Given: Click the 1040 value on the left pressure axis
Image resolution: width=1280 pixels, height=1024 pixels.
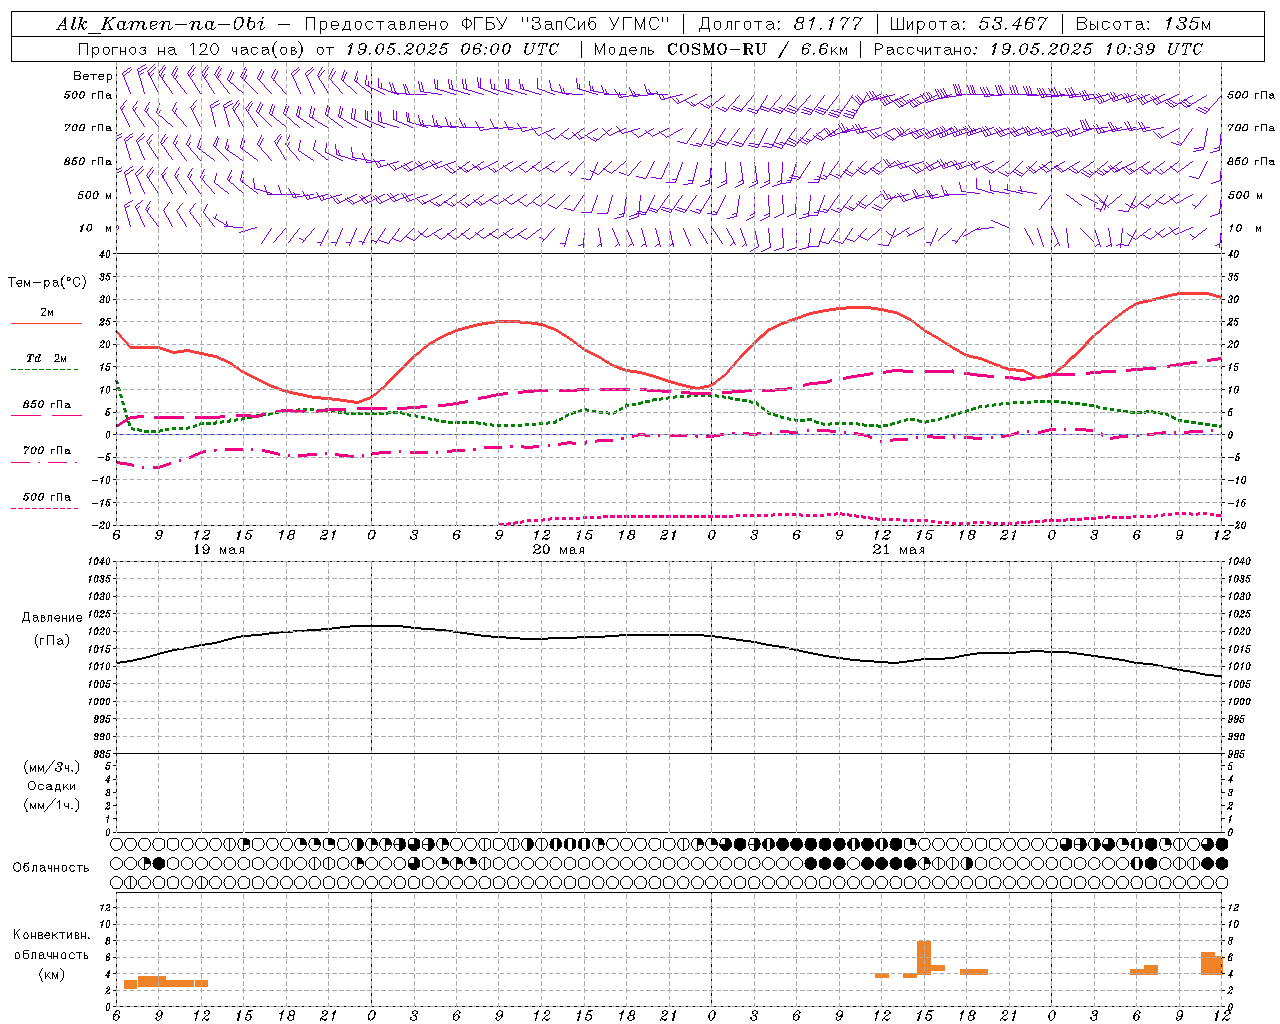Looking at the screenshot, I should point(98,561).
